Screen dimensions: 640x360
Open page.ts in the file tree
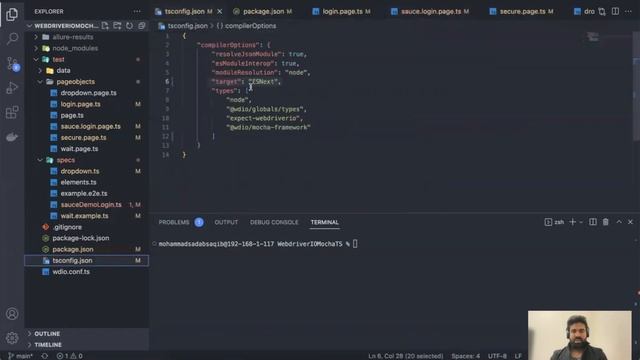pos(72,115)
